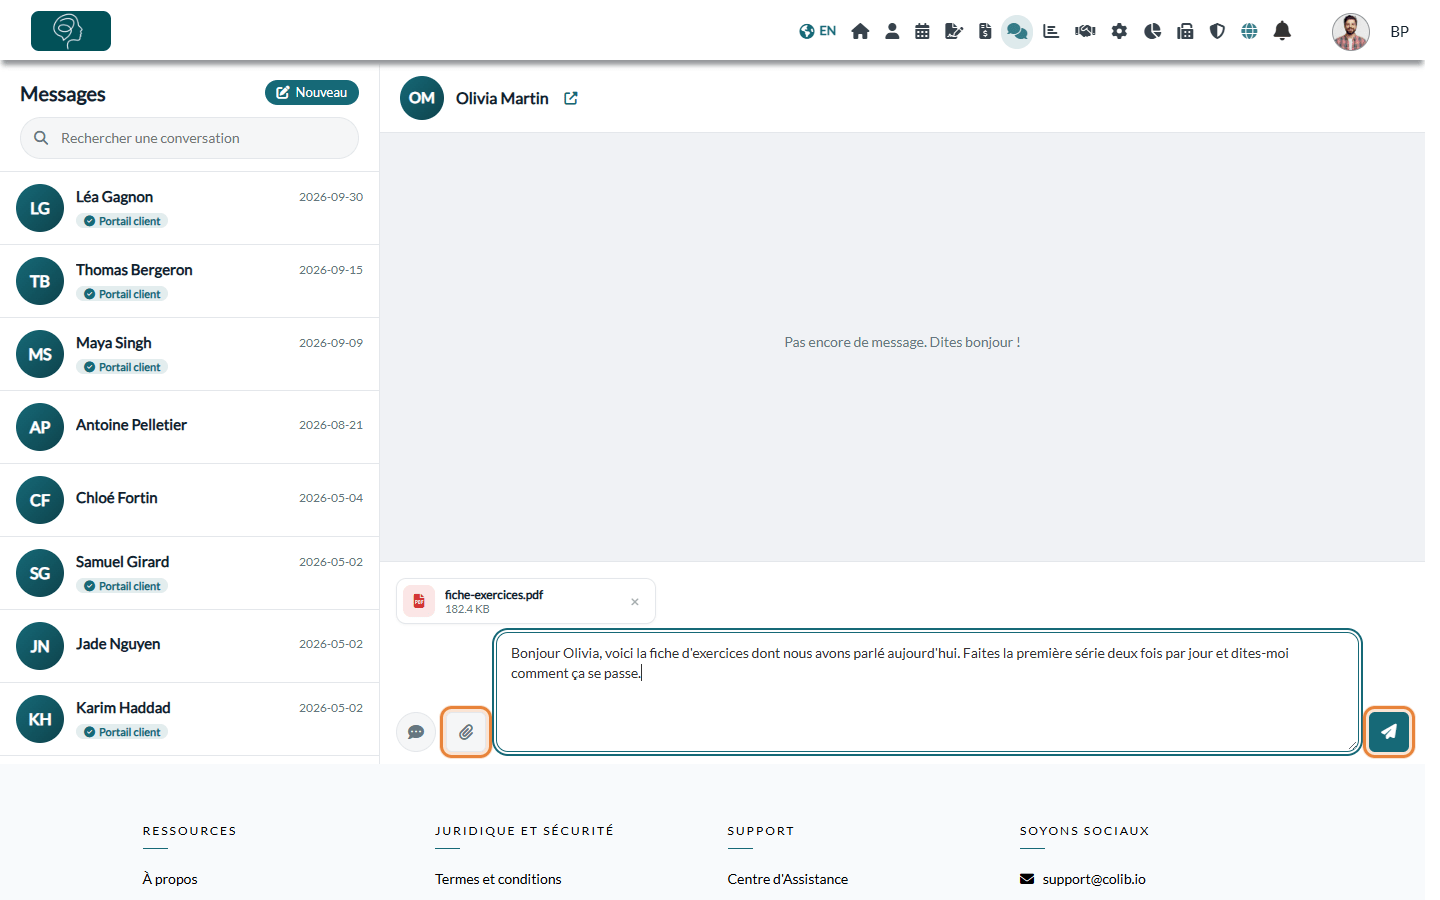Open Antoine Pelletier's conversation
Viewport: 1440px width, 900px height.
pyautogui.click(x=189, y=427)
